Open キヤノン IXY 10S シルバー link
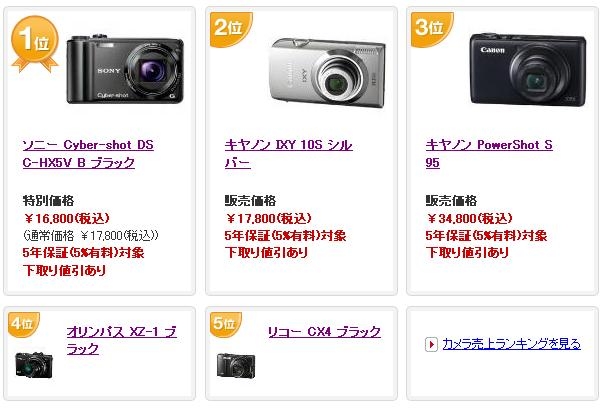Image resolution: width=607 pixels, height=408 pixels. [288, 154]
